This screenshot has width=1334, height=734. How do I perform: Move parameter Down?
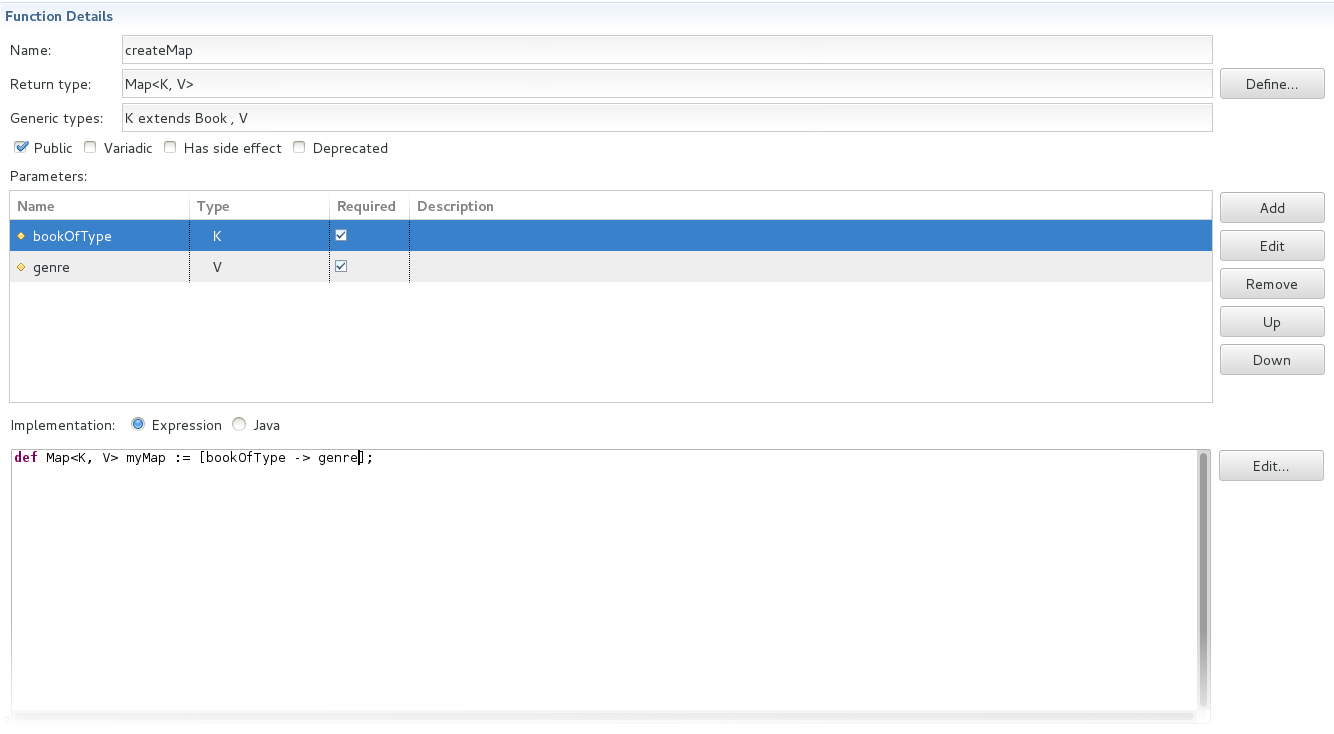1272,360
